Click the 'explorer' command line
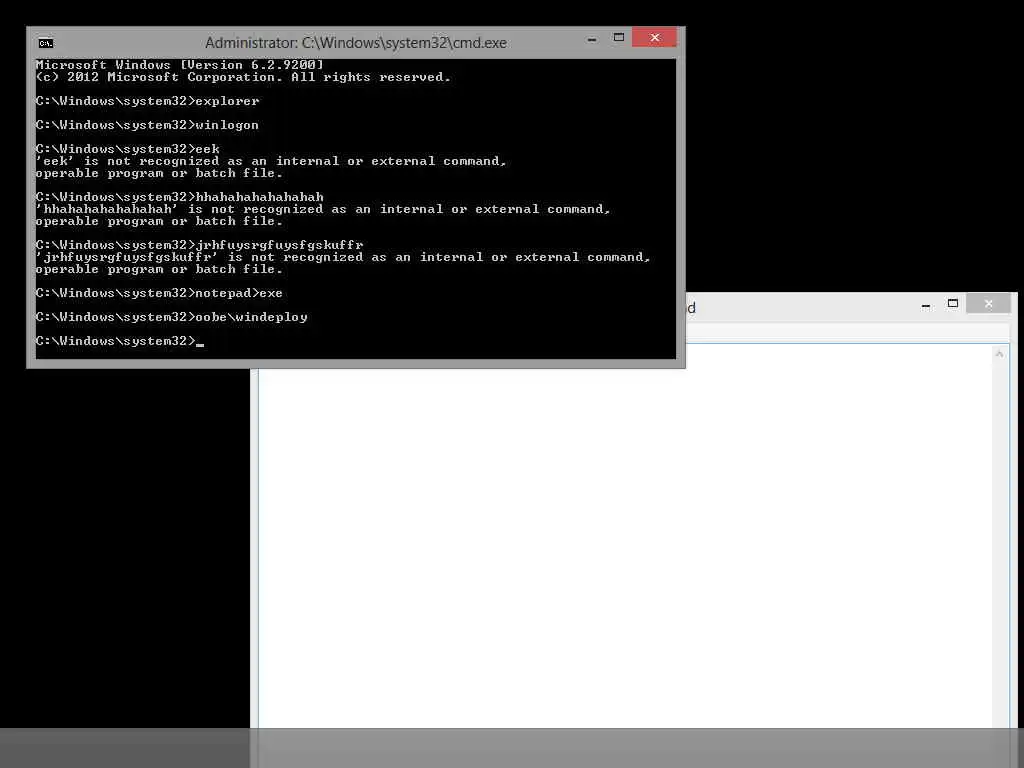 coord(148,101)
